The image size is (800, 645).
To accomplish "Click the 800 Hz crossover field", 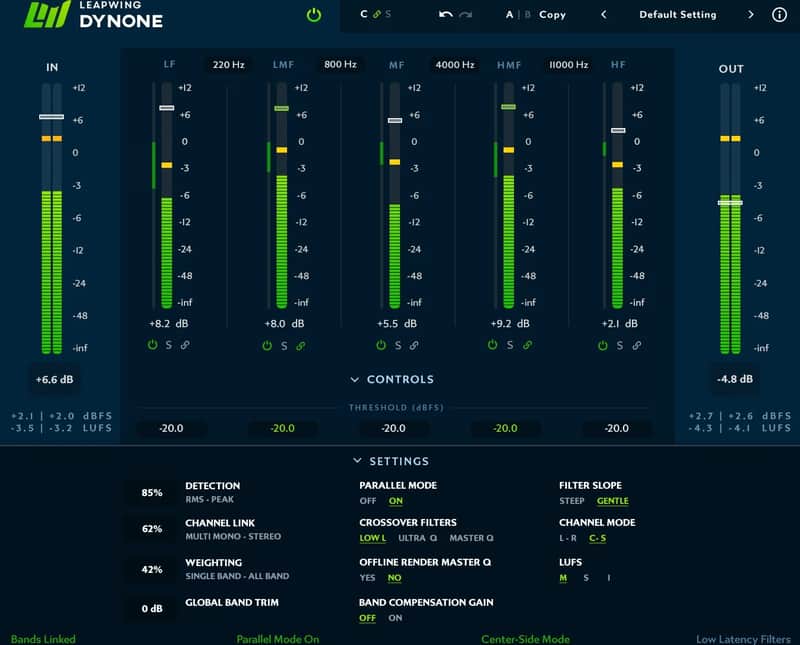I will point(340,64).
